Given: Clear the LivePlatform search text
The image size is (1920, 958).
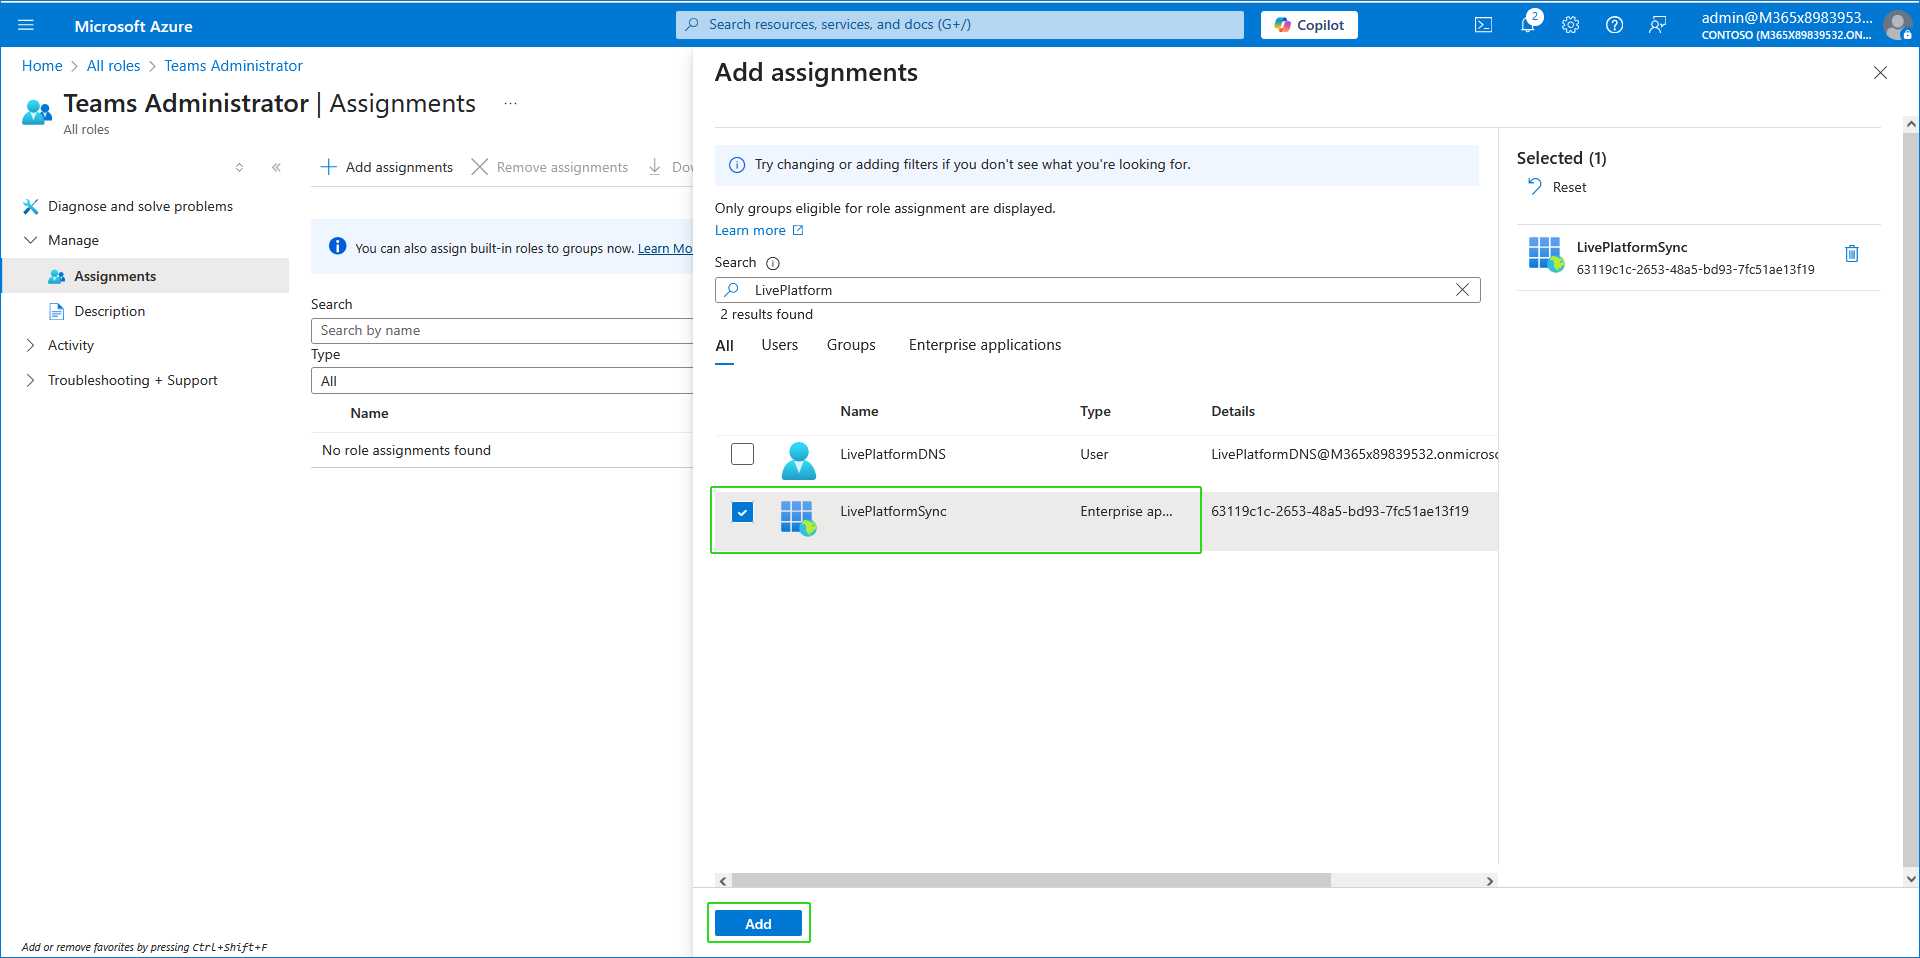Looking at the screenshot, I should (1462, 290).
